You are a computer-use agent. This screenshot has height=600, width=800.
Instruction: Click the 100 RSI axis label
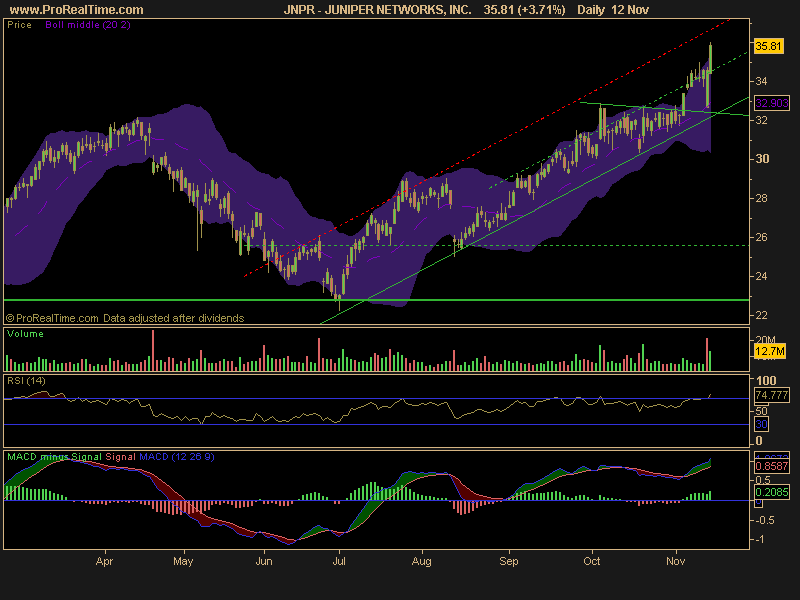pyautogui.click(x=766, y=381)
